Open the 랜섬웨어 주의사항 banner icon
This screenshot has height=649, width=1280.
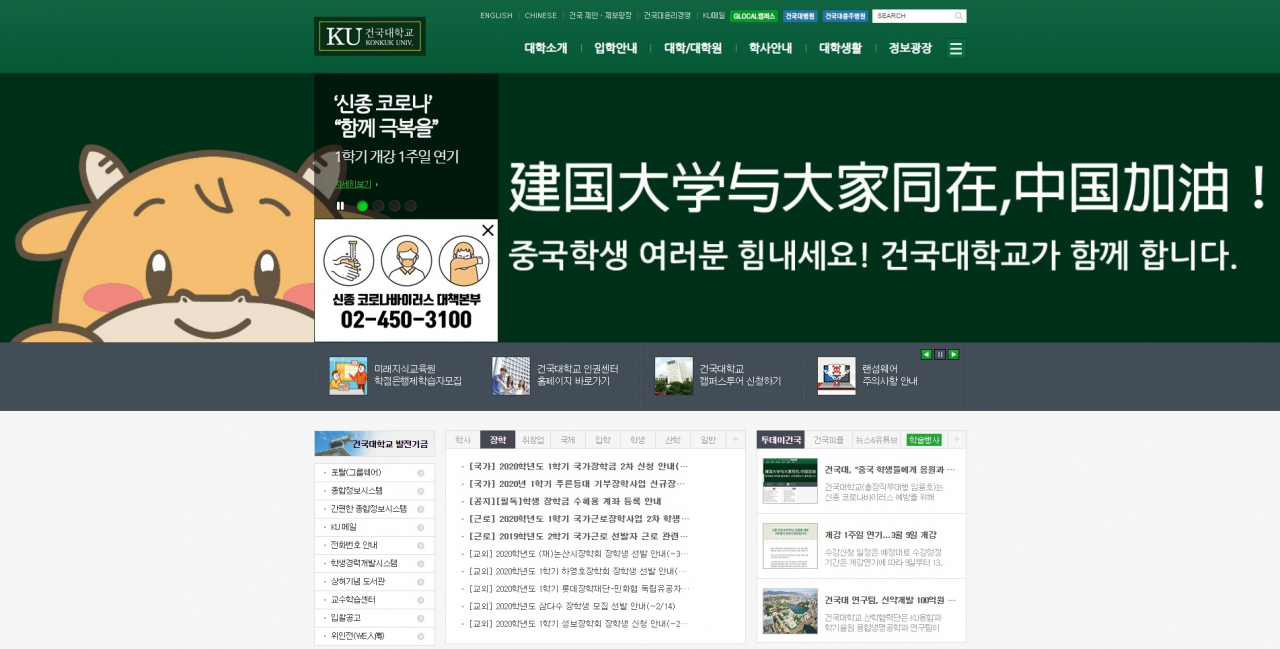tap(836, 376)
